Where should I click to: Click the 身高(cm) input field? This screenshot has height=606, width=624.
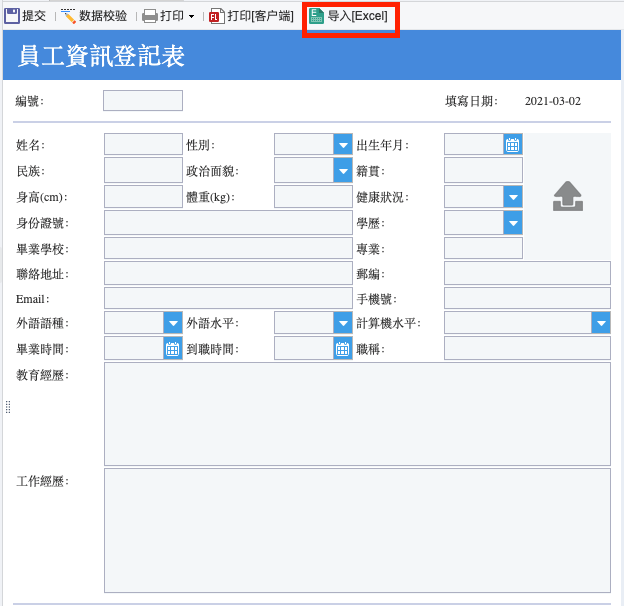coord(143,197)
